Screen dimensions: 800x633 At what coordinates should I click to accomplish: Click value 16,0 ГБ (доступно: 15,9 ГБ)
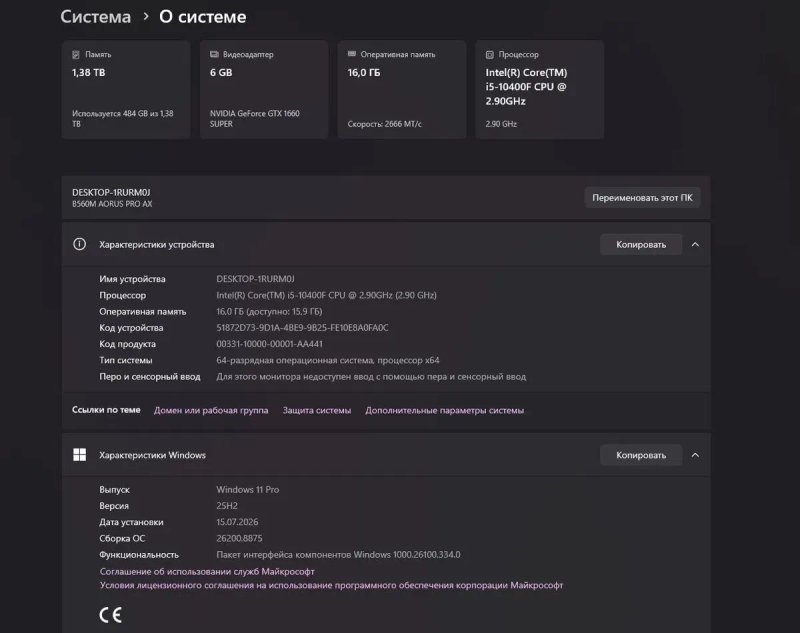pyautogui.click(x=269, y=312)
